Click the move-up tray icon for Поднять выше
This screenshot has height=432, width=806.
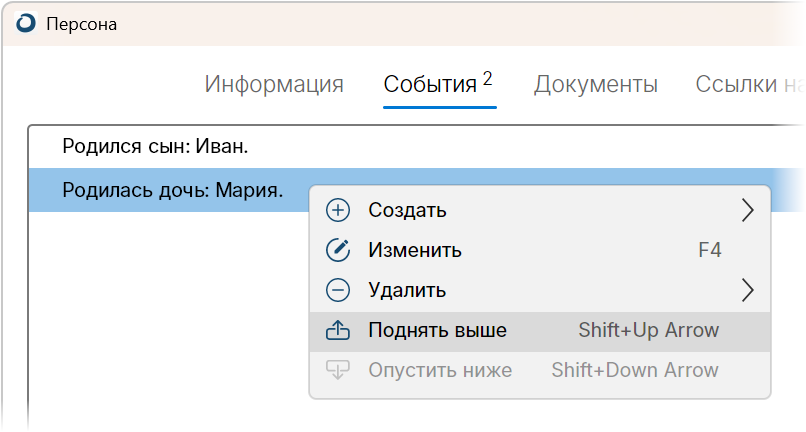(x=338, y=330)
